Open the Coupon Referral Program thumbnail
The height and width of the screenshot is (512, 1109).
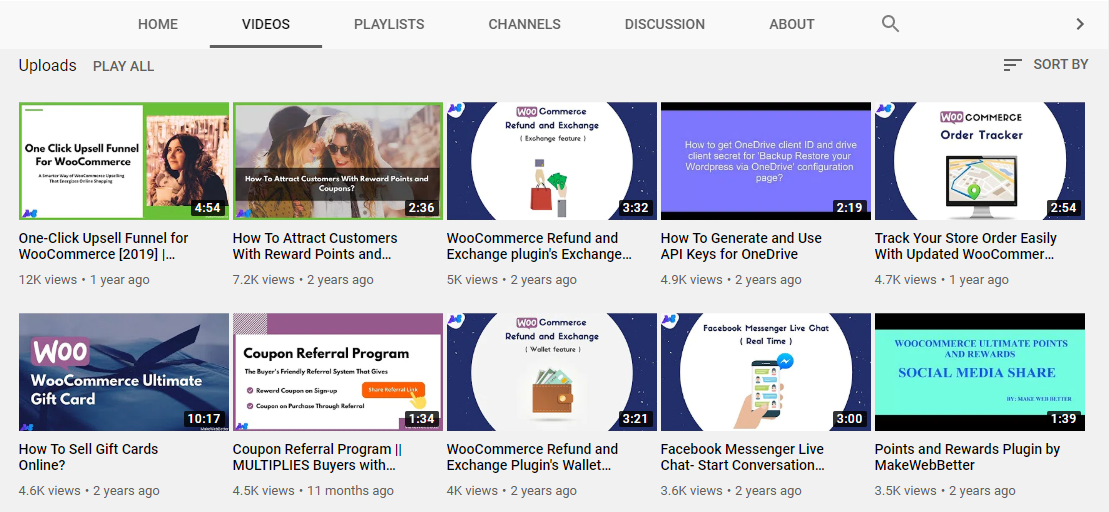tap(338, 372)
